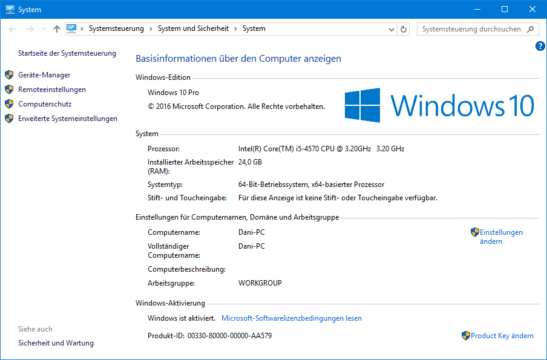The width and height of the screenshot is (547, 360).
Task: Click shield icon beside Product Key ändern
Action: (x=466, y=336)
